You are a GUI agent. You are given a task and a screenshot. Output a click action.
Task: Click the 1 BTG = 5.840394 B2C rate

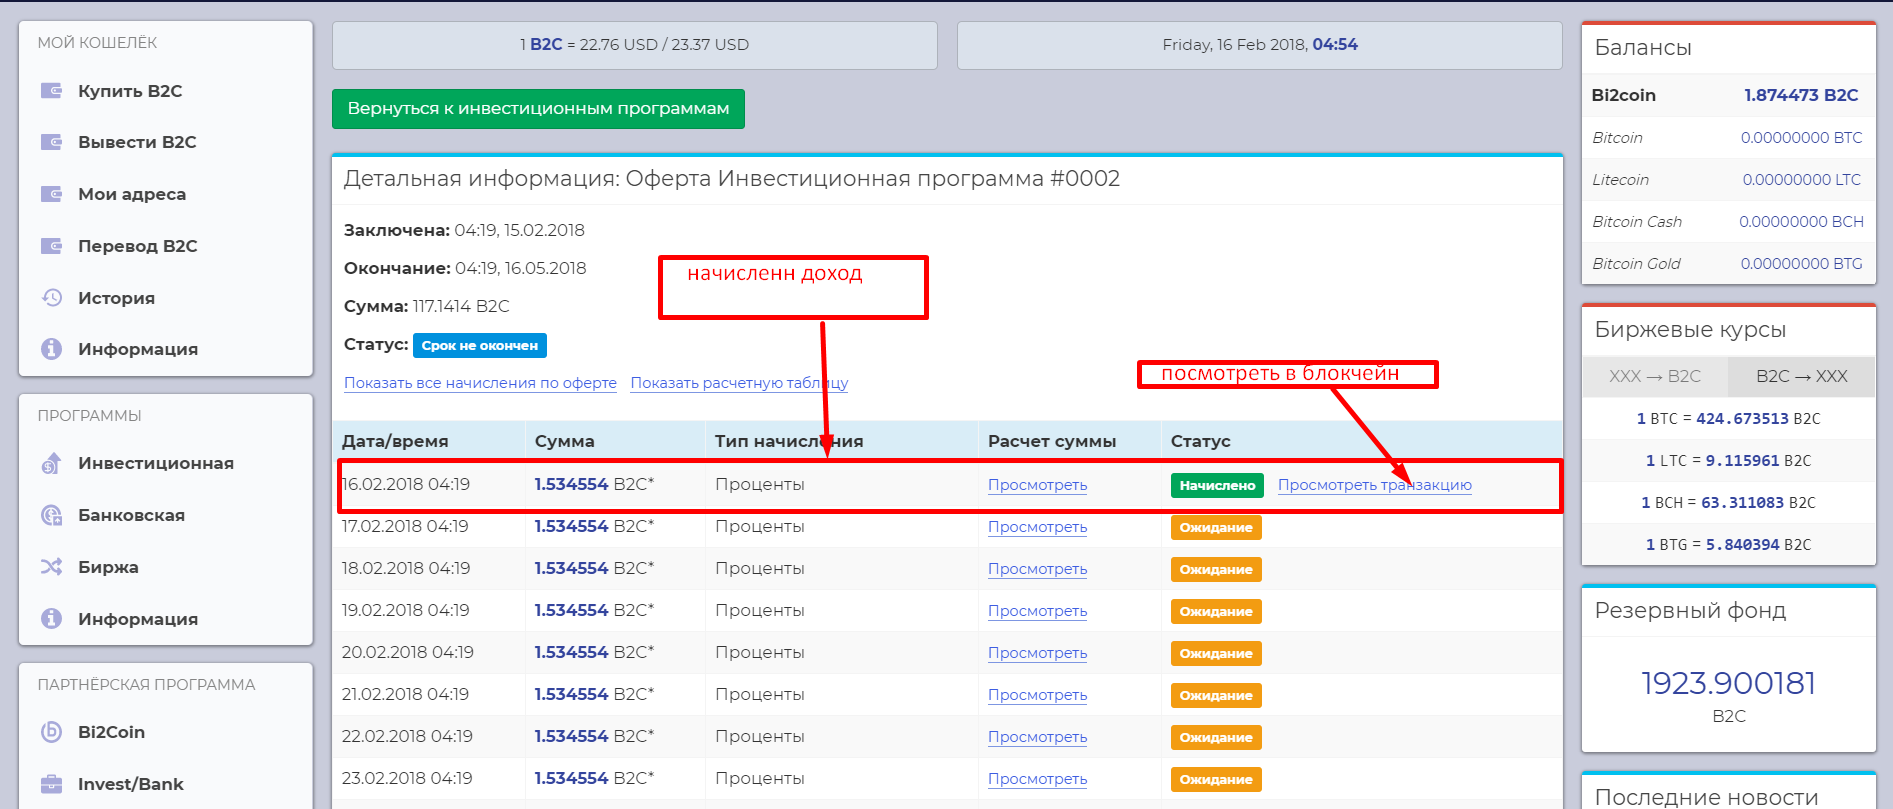click(x=1728, y=545)
